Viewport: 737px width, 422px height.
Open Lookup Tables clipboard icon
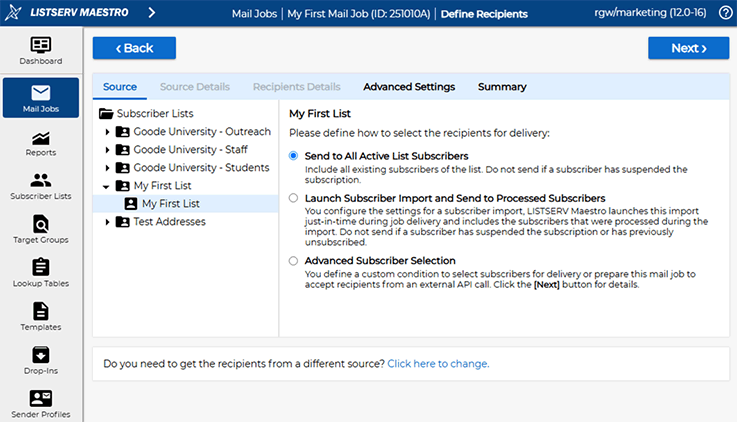40,267
